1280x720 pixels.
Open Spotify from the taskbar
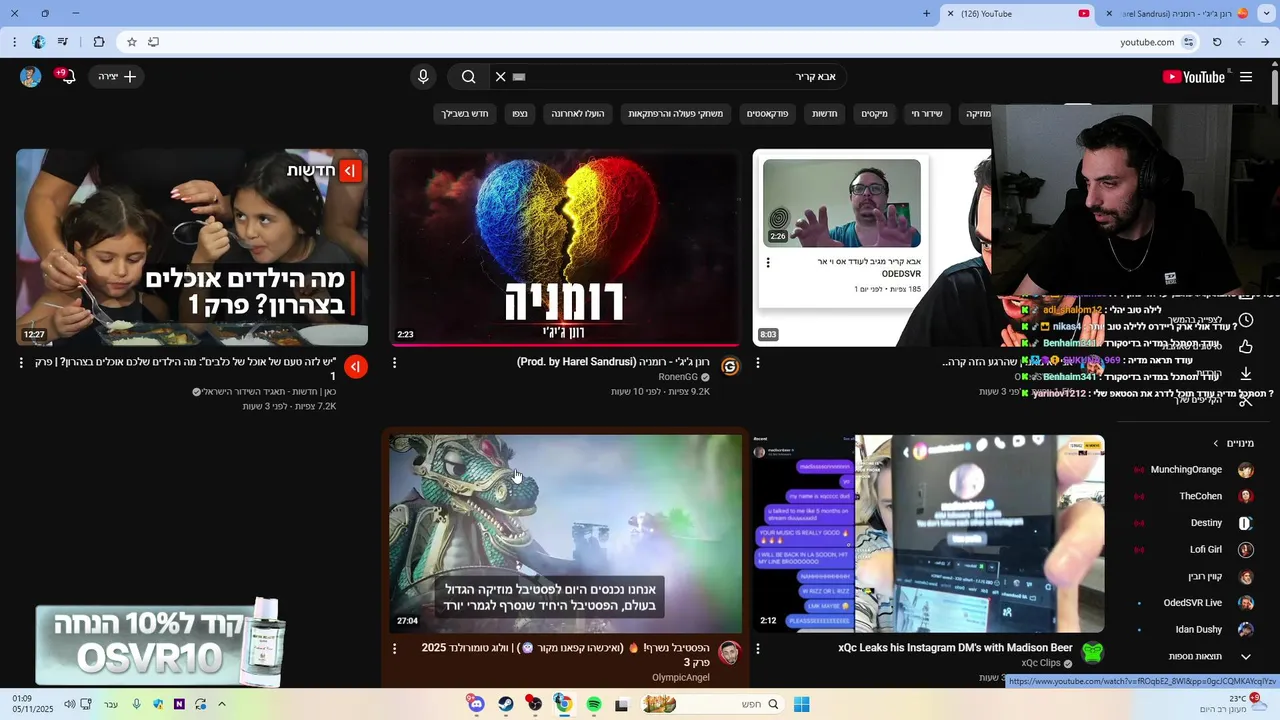[594, 705]
